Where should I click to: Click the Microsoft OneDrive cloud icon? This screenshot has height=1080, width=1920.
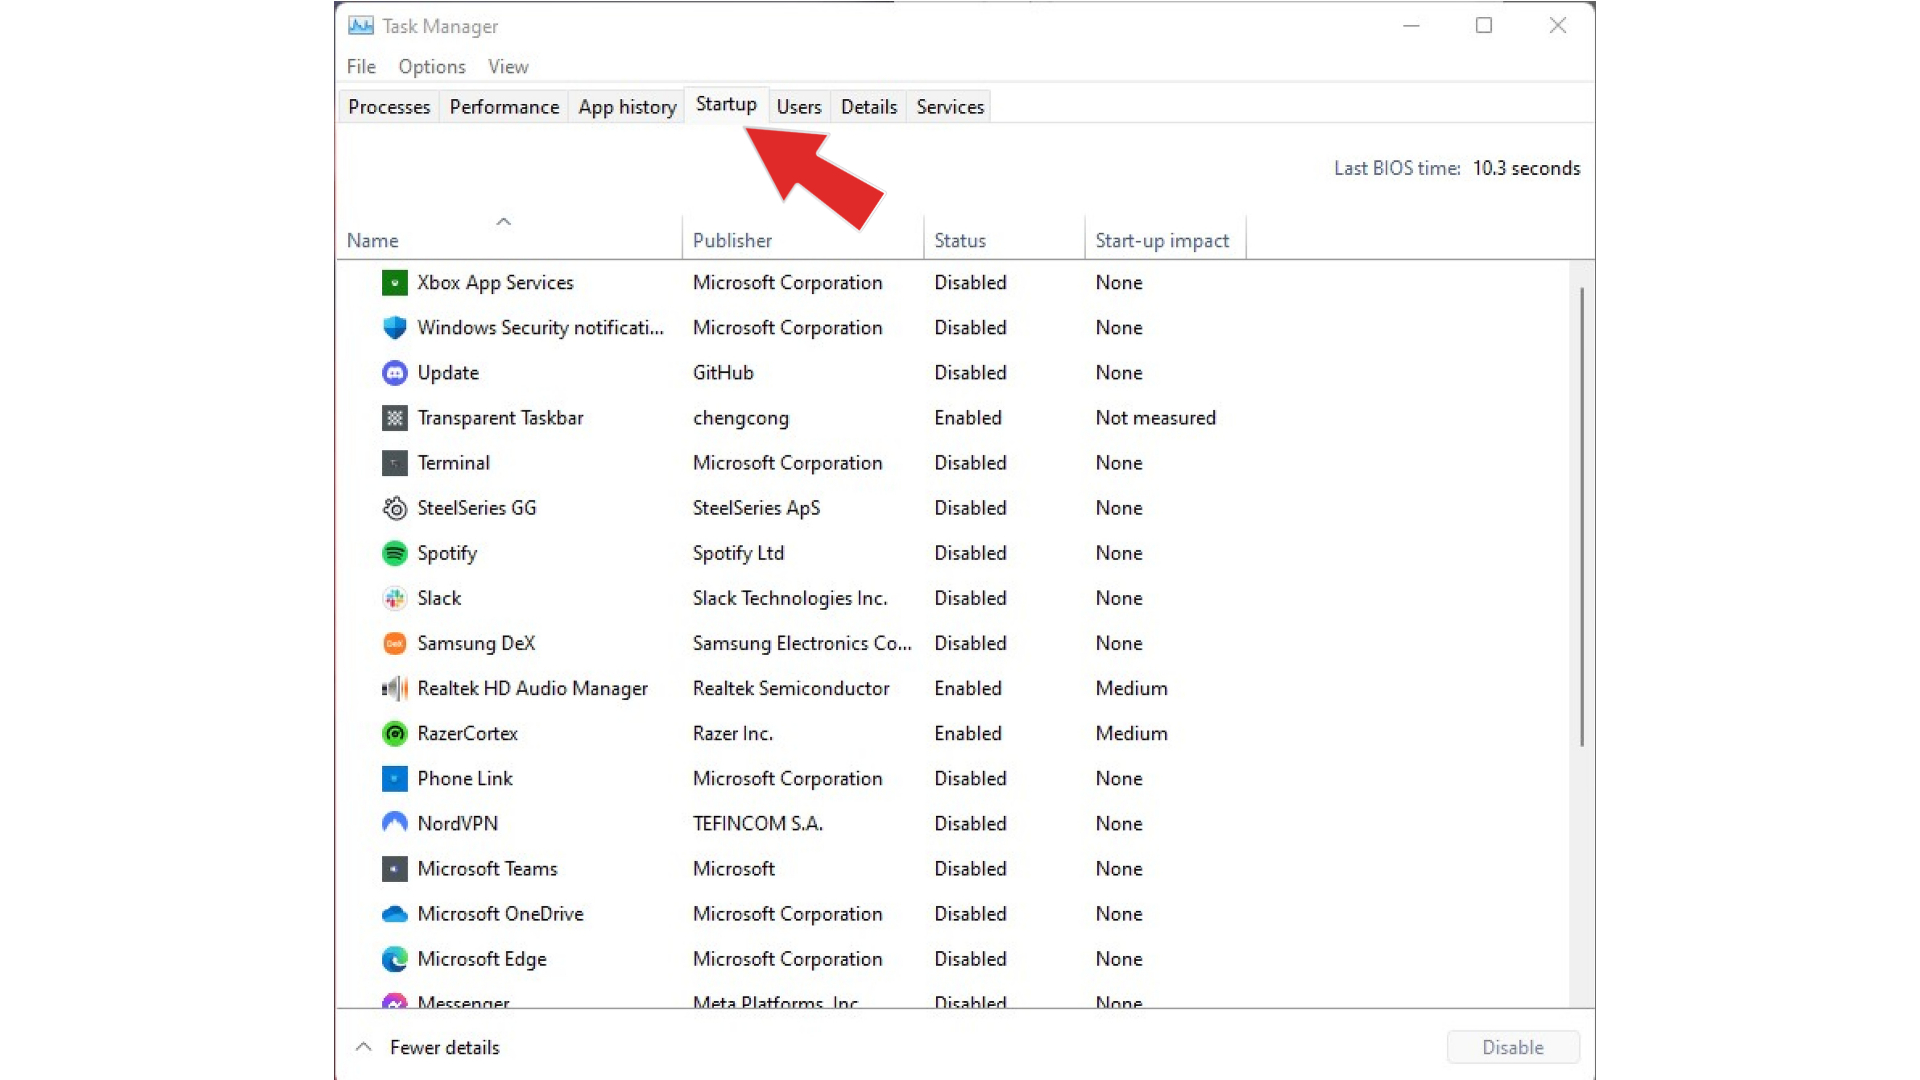pos(395,914)
